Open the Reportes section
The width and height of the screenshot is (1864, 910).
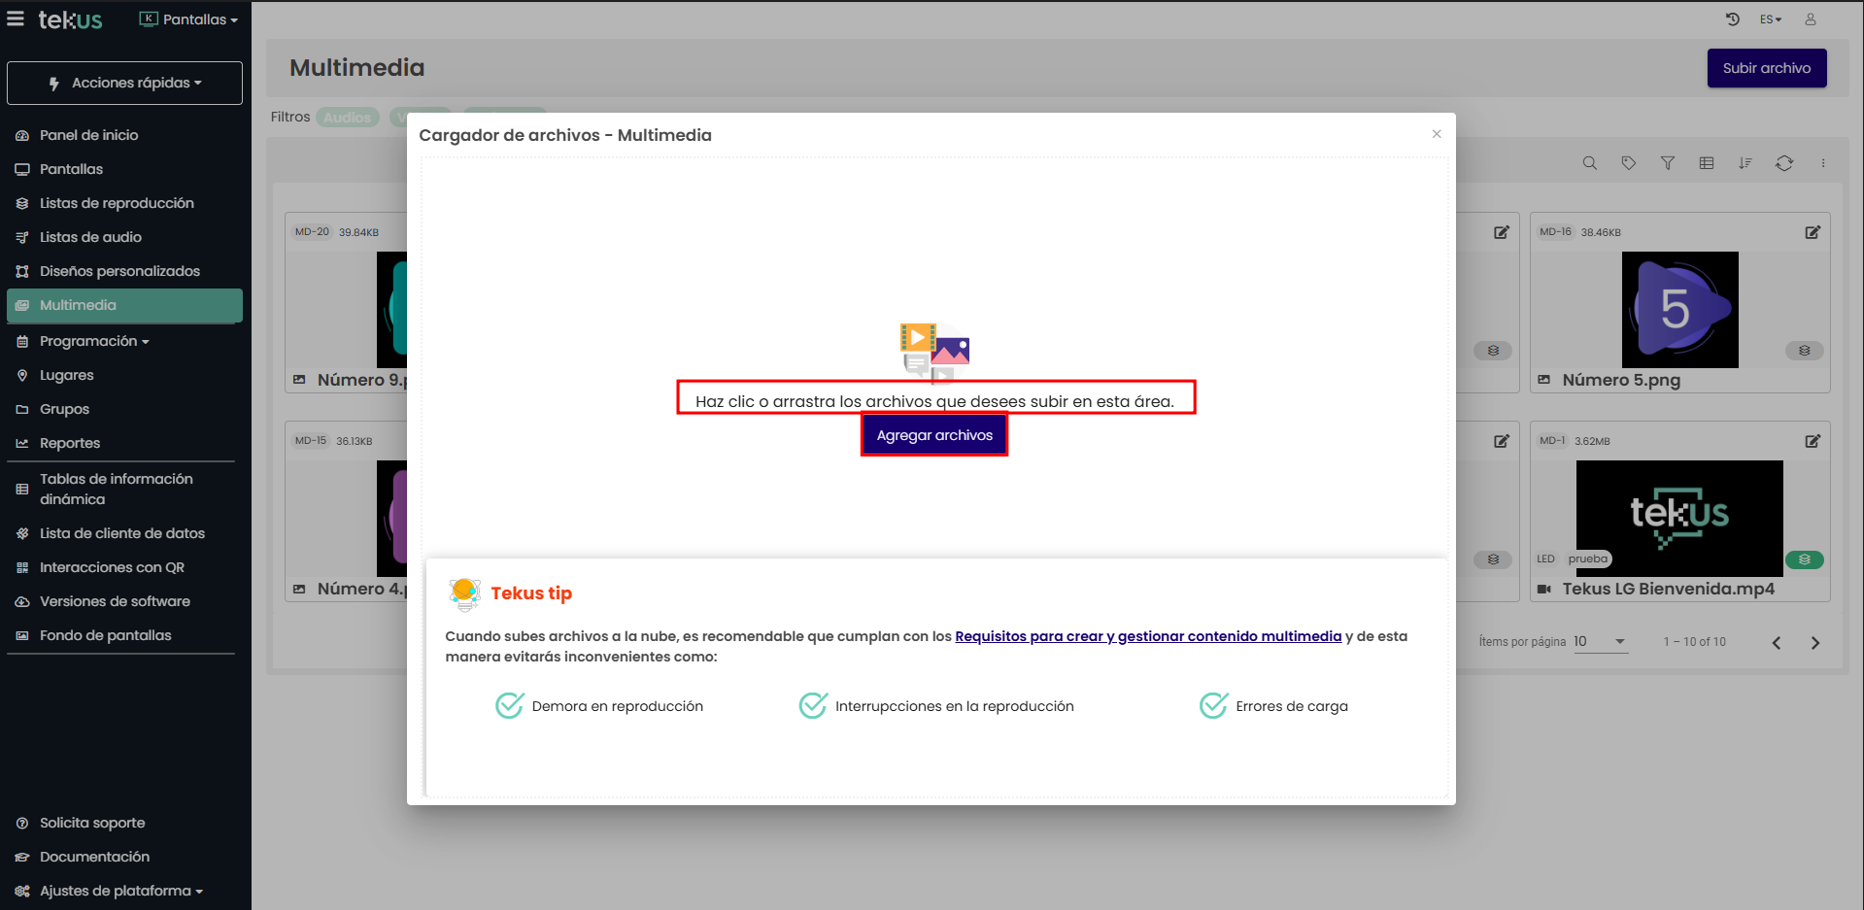(69, 443)
